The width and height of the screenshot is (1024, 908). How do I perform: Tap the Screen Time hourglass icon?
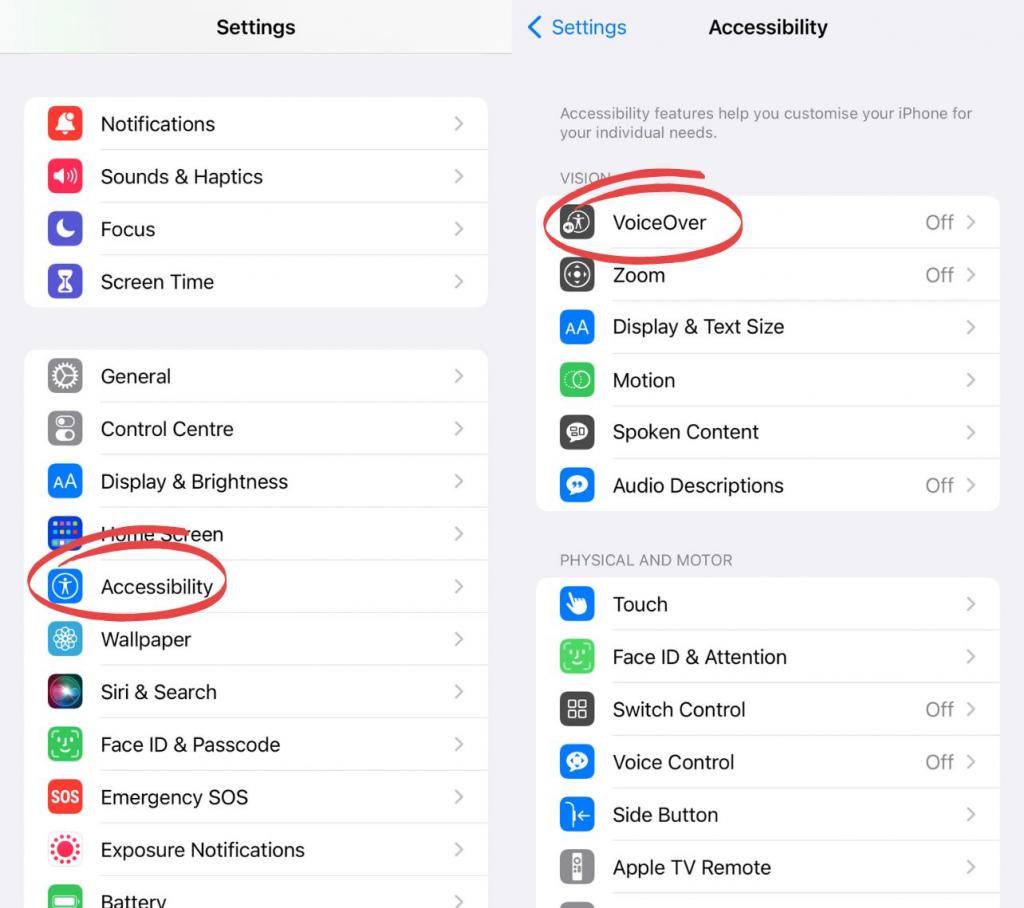tap(65, 282)
